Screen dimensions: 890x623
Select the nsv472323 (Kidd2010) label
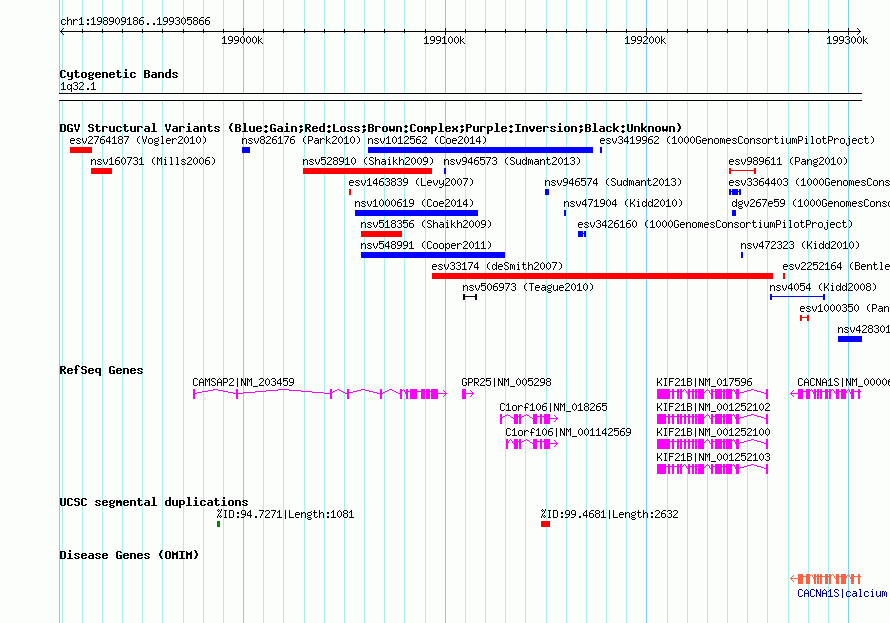800,245
